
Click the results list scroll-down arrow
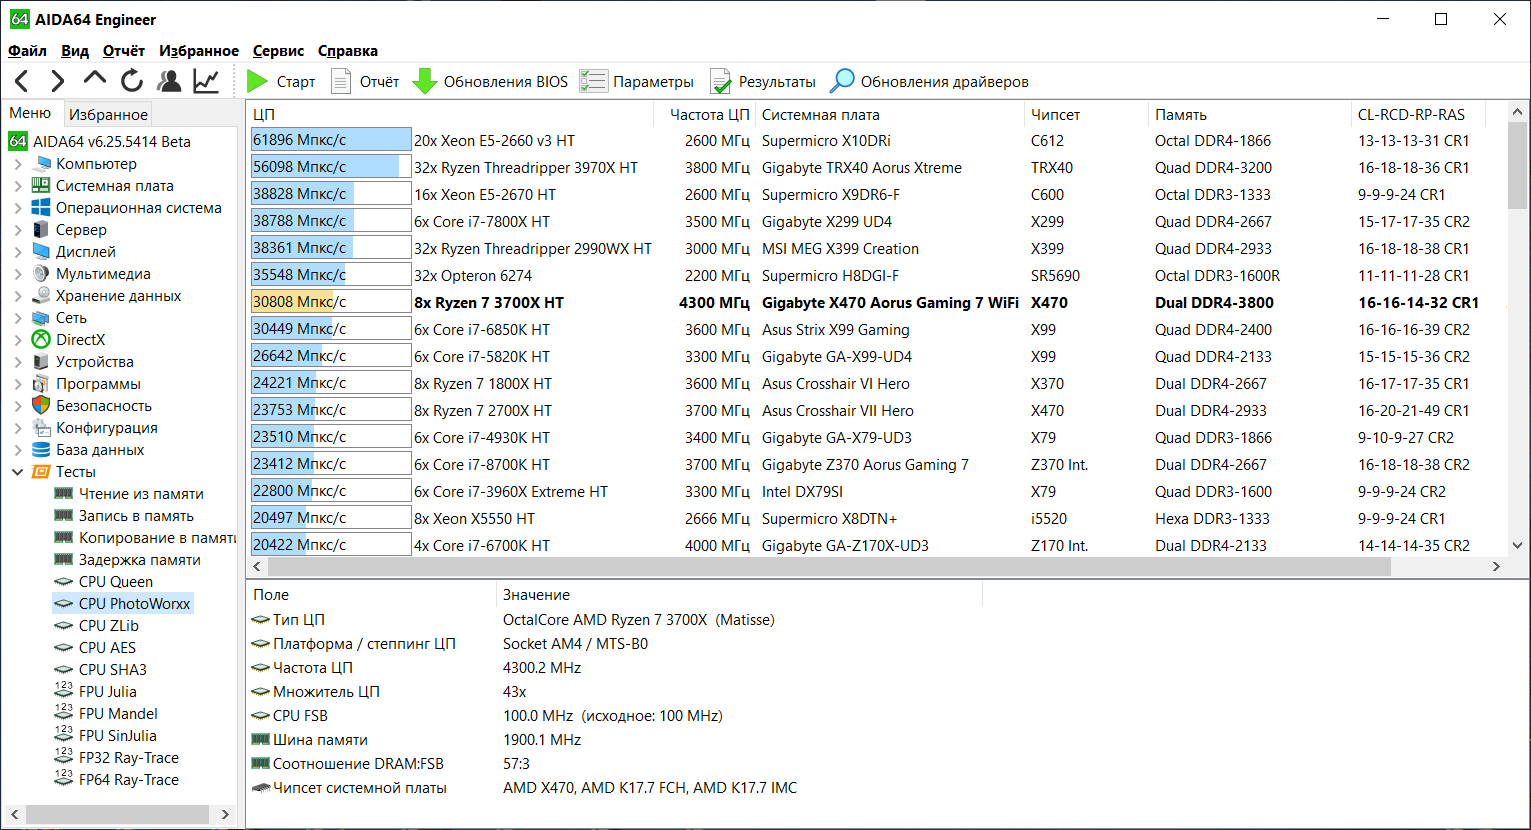coord(1517,545)
